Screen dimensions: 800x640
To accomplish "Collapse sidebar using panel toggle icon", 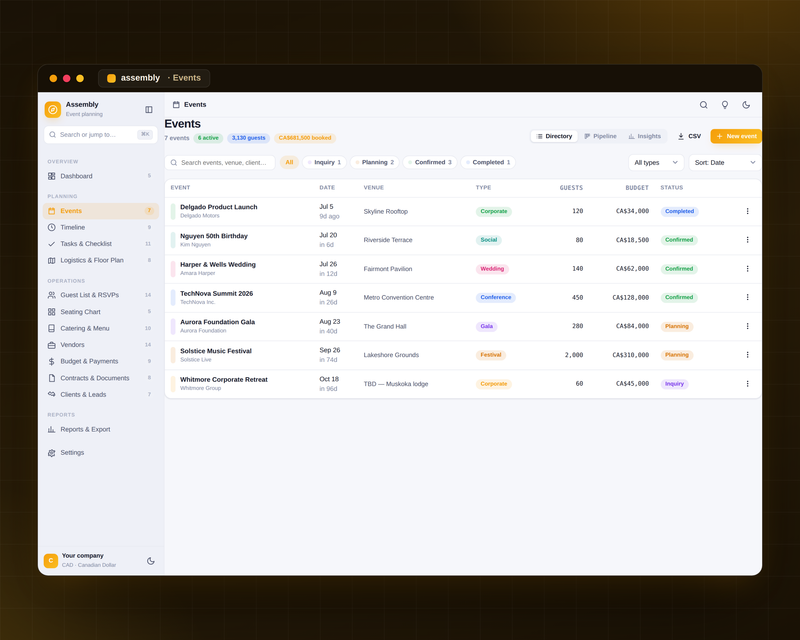I will pyautogui.click(x=148, y=110).
